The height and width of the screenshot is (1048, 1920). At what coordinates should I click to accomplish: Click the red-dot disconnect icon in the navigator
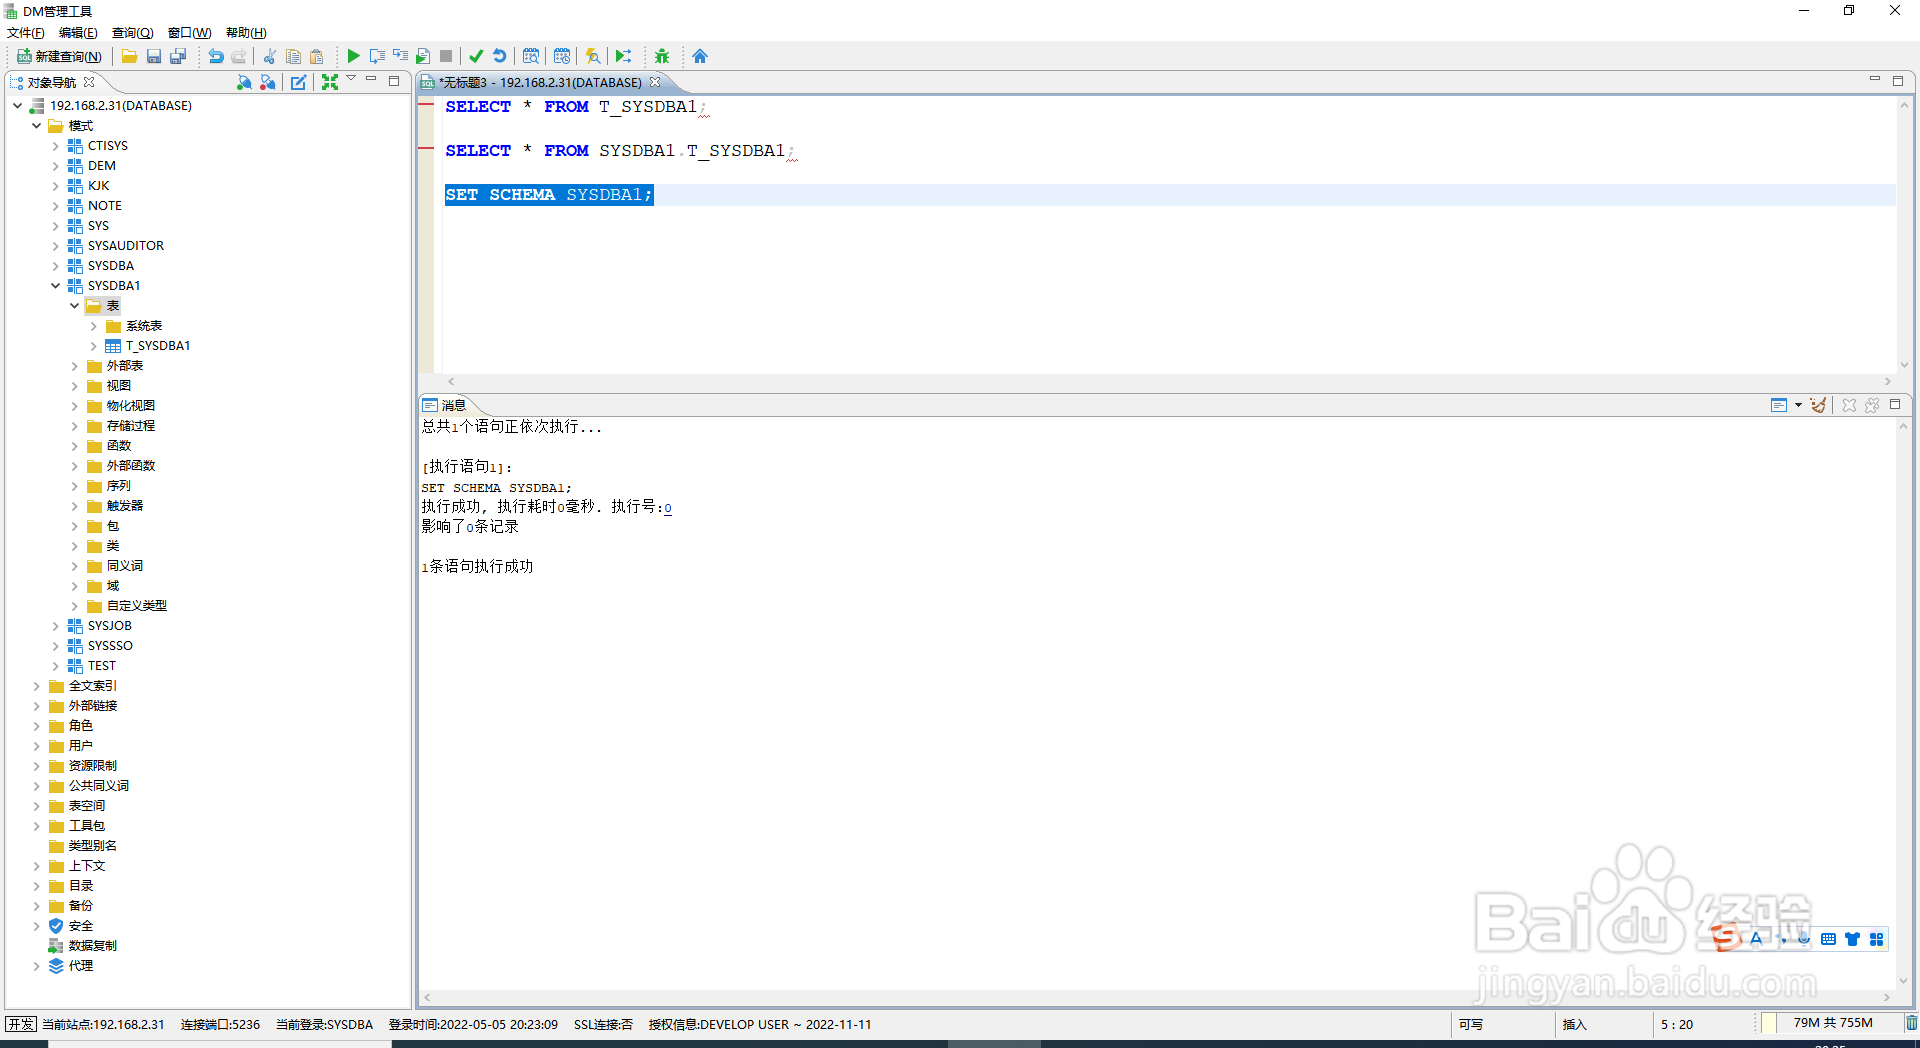tap(267, 82)
